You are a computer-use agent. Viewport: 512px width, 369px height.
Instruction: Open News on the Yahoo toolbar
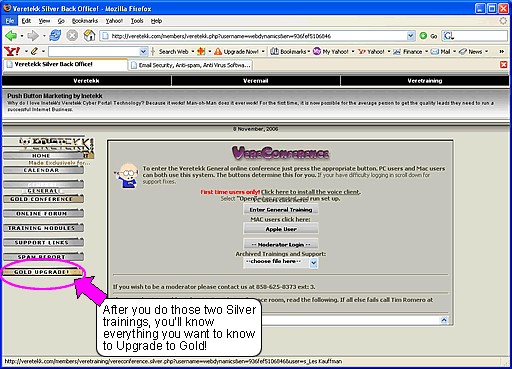pyautogui.click(x=471, y=52)
